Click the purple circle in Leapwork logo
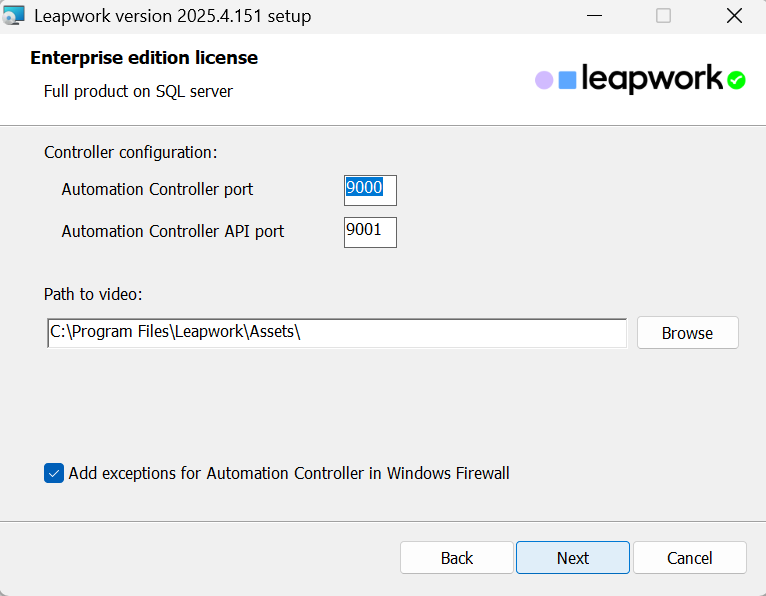 tap(544, 80)
